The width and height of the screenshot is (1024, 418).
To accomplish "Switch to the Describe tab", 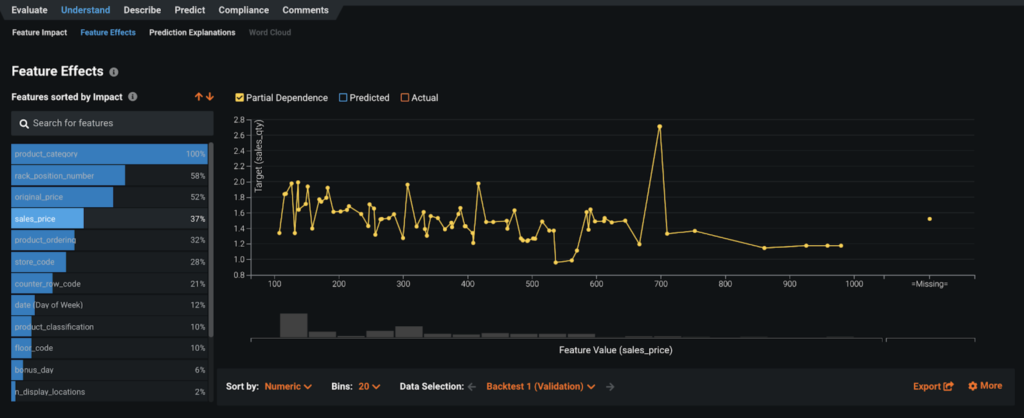I will pyautogui.click(x=142, y=10).
